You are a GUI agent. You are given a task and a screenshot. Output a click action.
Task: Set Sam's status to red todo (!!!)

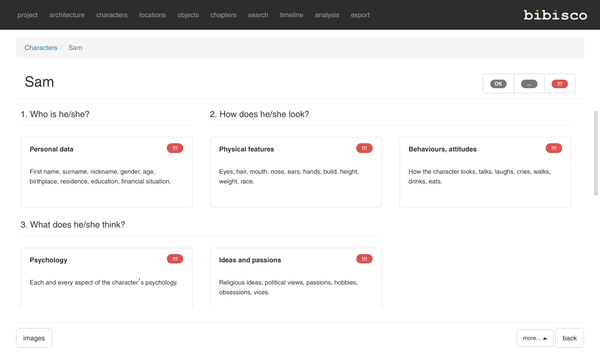[559, 84]
